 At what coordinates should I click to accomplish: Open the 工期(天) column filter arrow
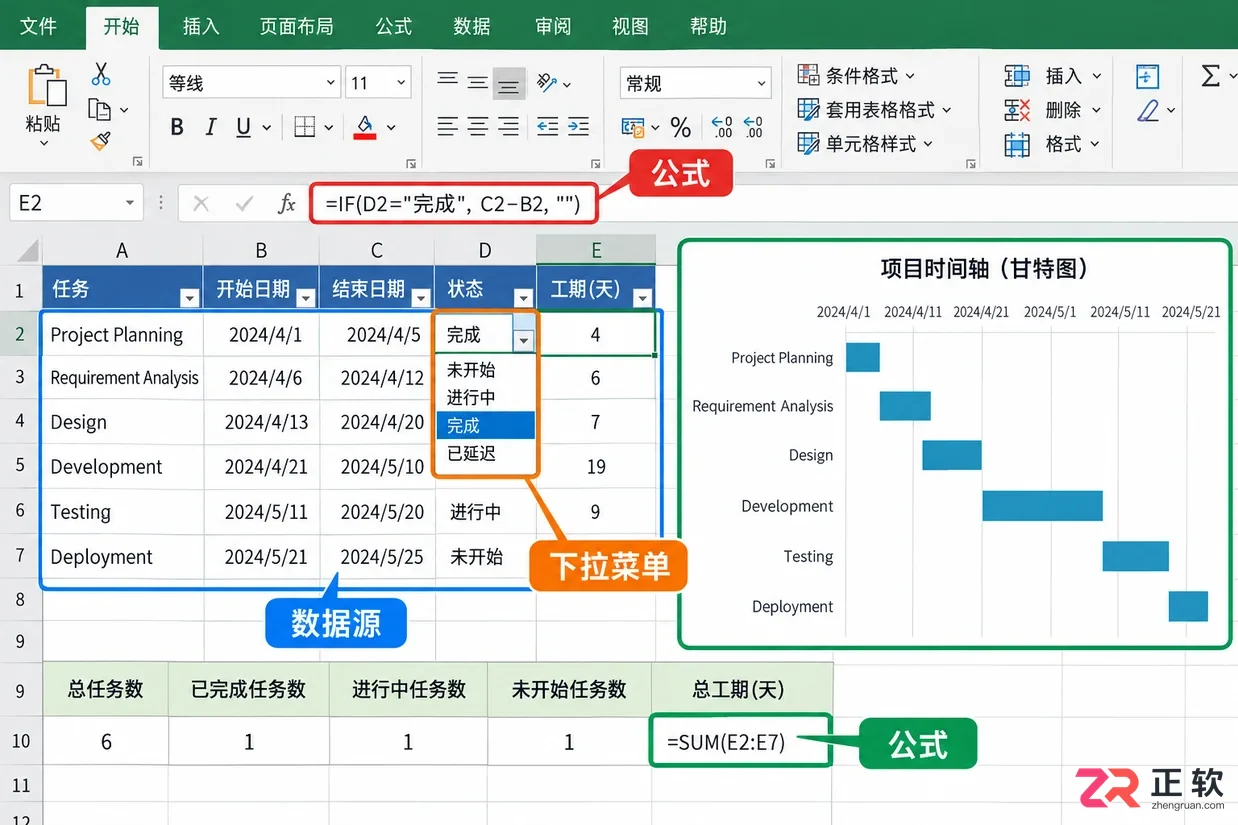tap(642, 297)
